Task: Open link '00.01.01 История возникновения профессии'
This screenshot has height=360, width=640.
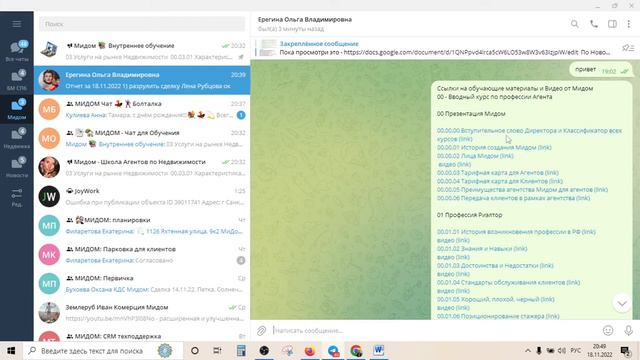Action: coord(516,232)
